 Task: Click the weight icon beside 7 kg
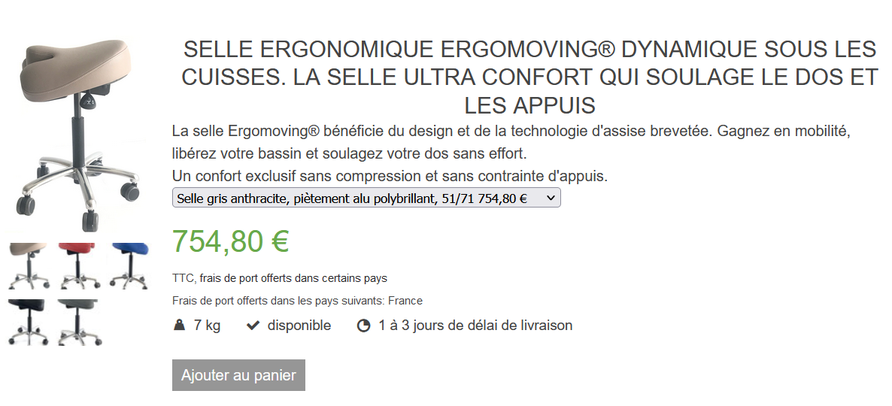(x=179, y=325)
